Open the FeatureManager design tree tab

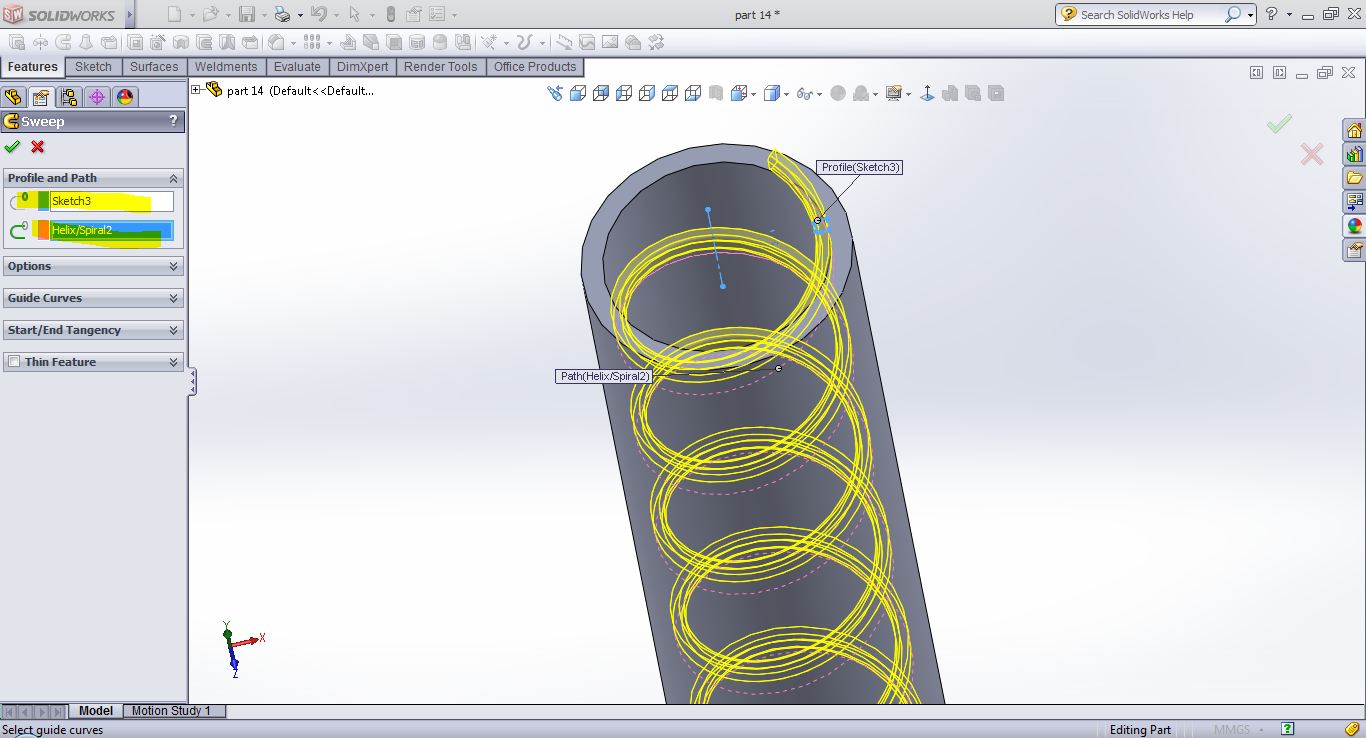pos(13,97)
